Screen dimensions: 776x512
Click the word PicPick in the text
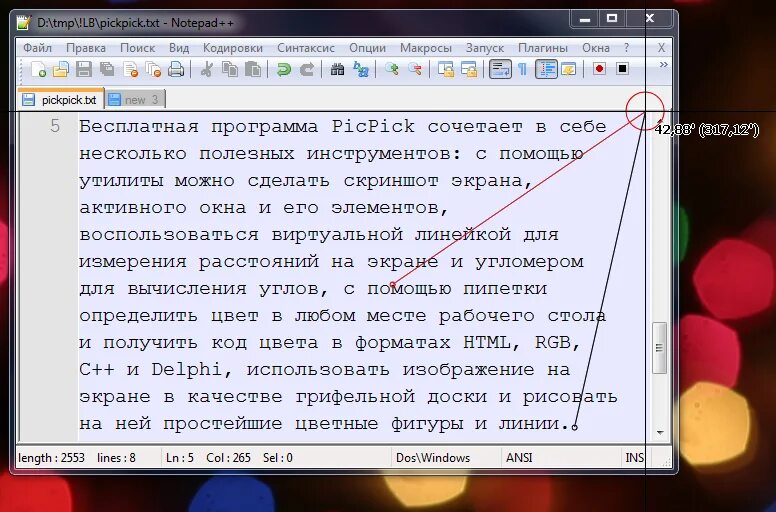(373, 127)
